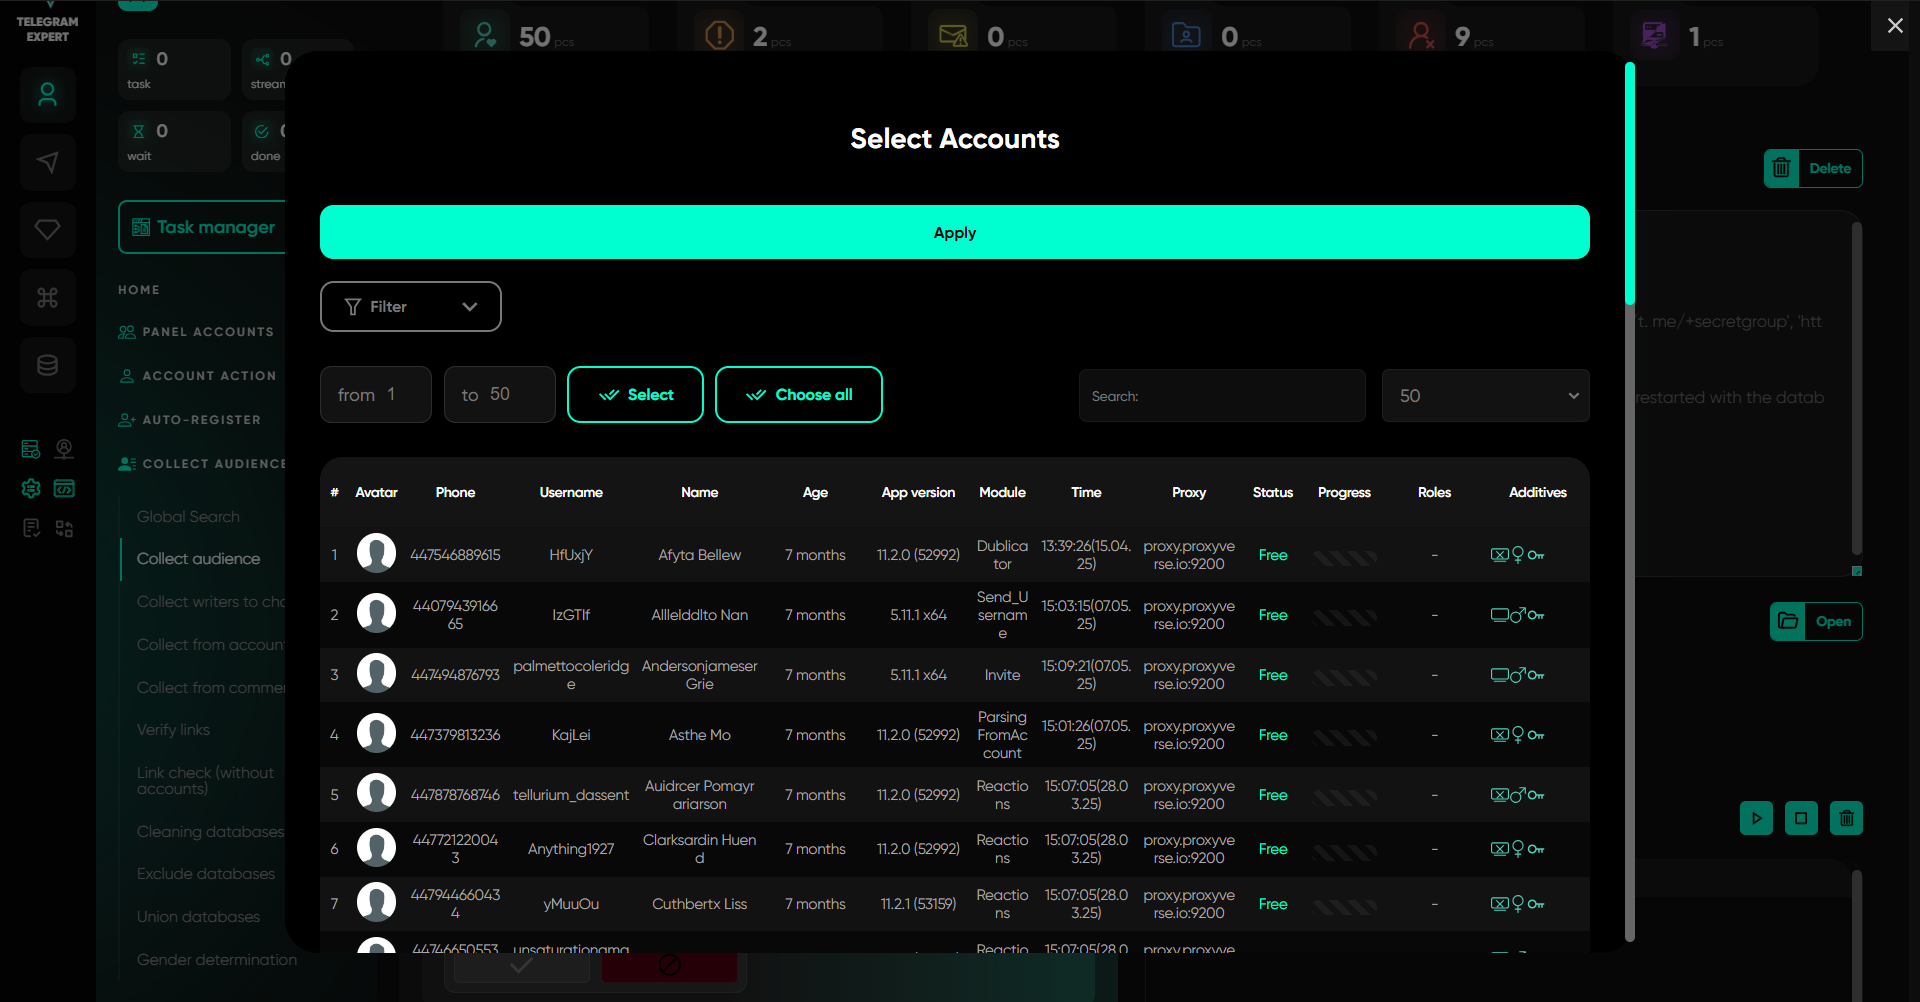Open the rows-per-page dropdown showing 50
This screenshot has height=1002, width=1920.
tap(1484, 396)
